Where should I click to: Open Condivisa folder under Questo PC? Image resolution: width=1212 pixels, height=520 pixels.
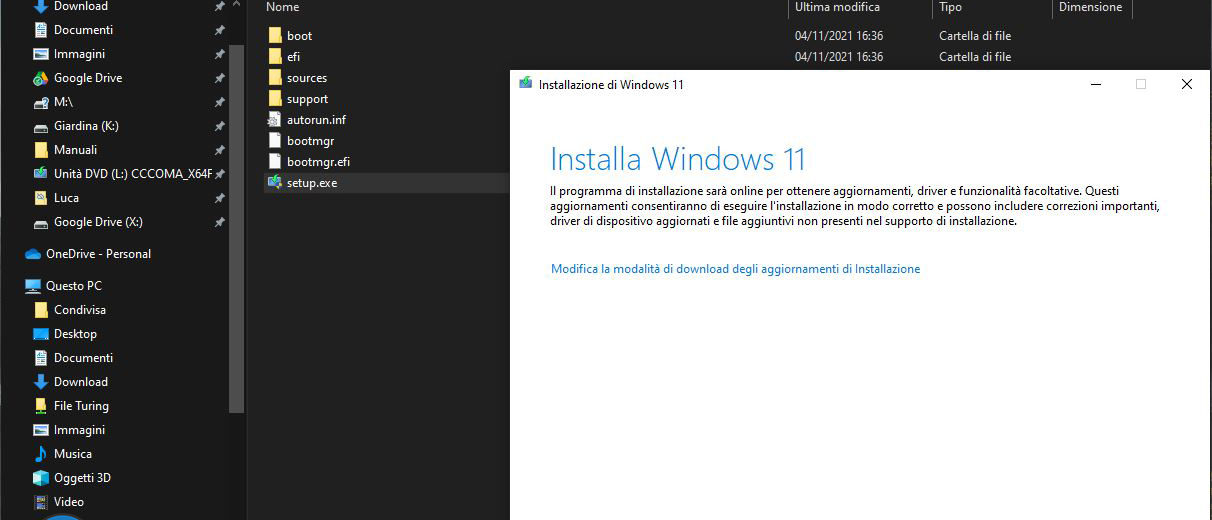pyautogui.click(x=79, y=310)
